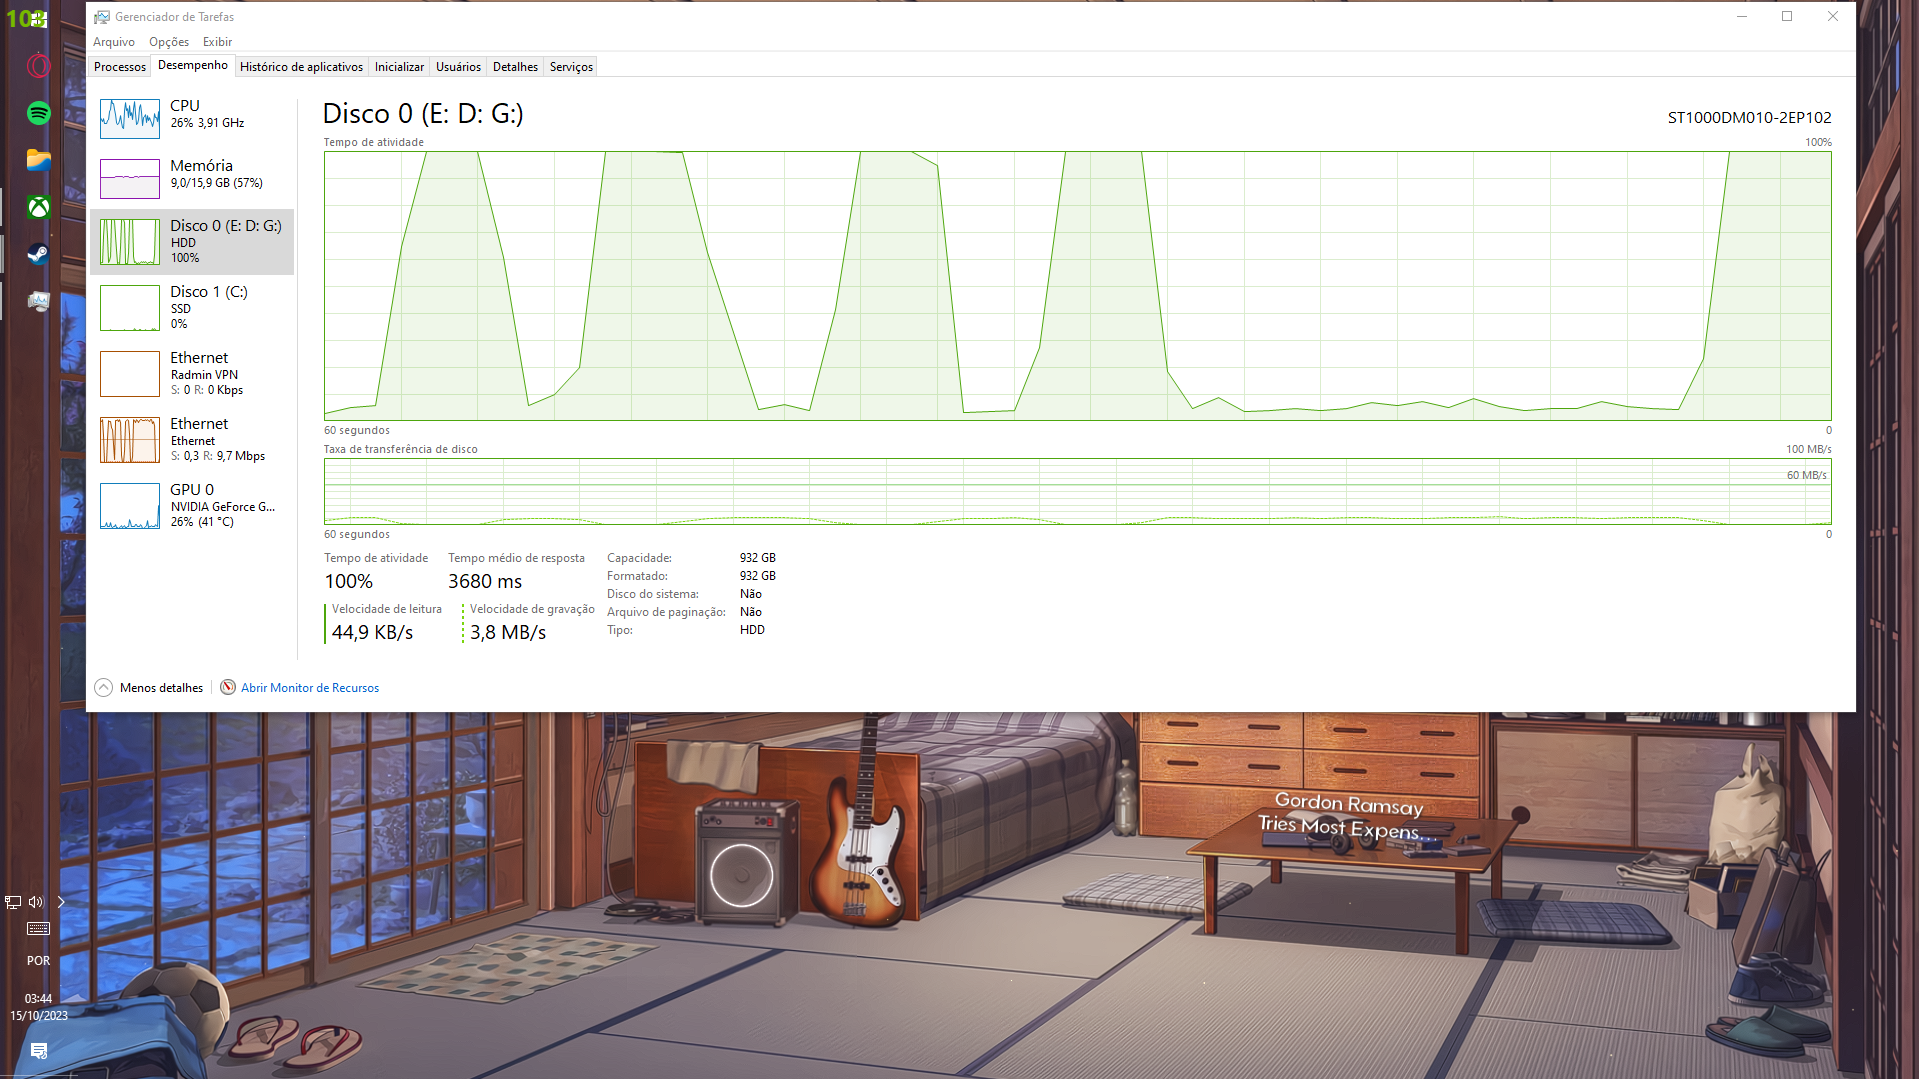
Task: Maximize the Gerenciador de Tarefas window
Action: (1787, 17)
